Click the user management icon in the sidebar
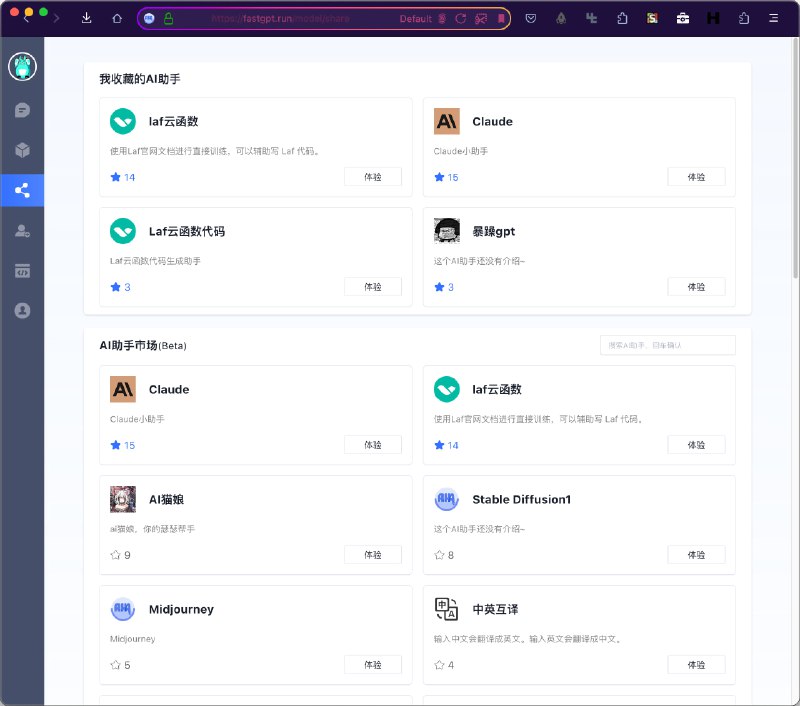Screen dimensions: 800x706 (x=22, y=230)
